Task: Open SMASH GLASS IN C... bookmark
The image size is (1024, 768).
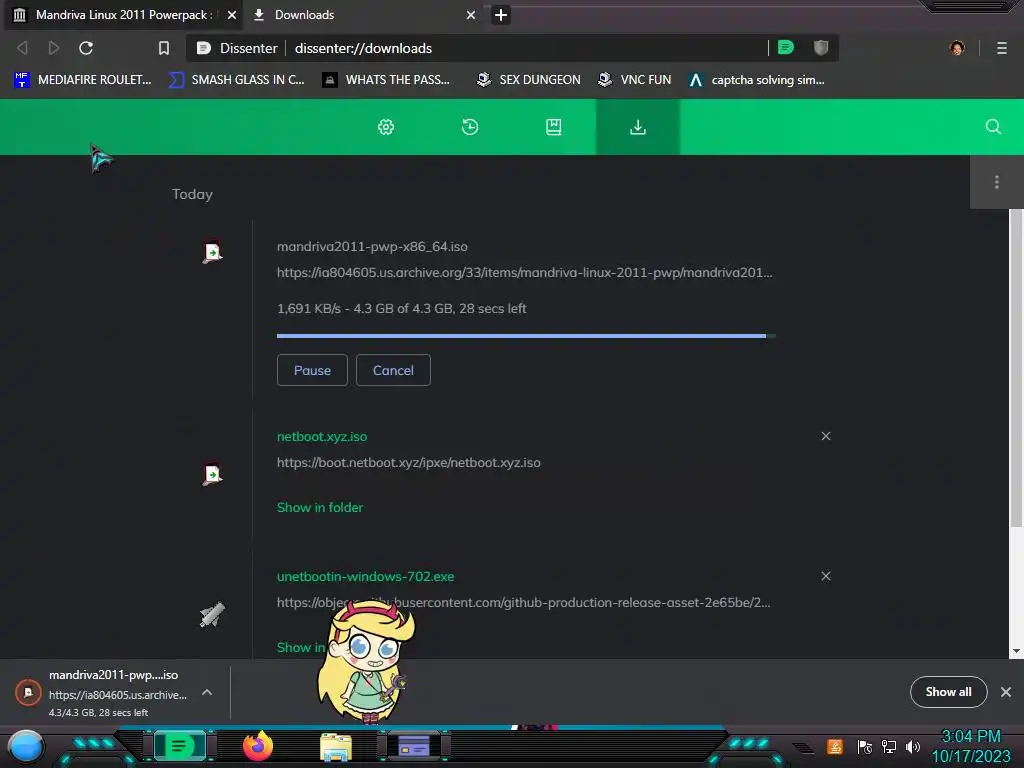Action: pos(236,80)
